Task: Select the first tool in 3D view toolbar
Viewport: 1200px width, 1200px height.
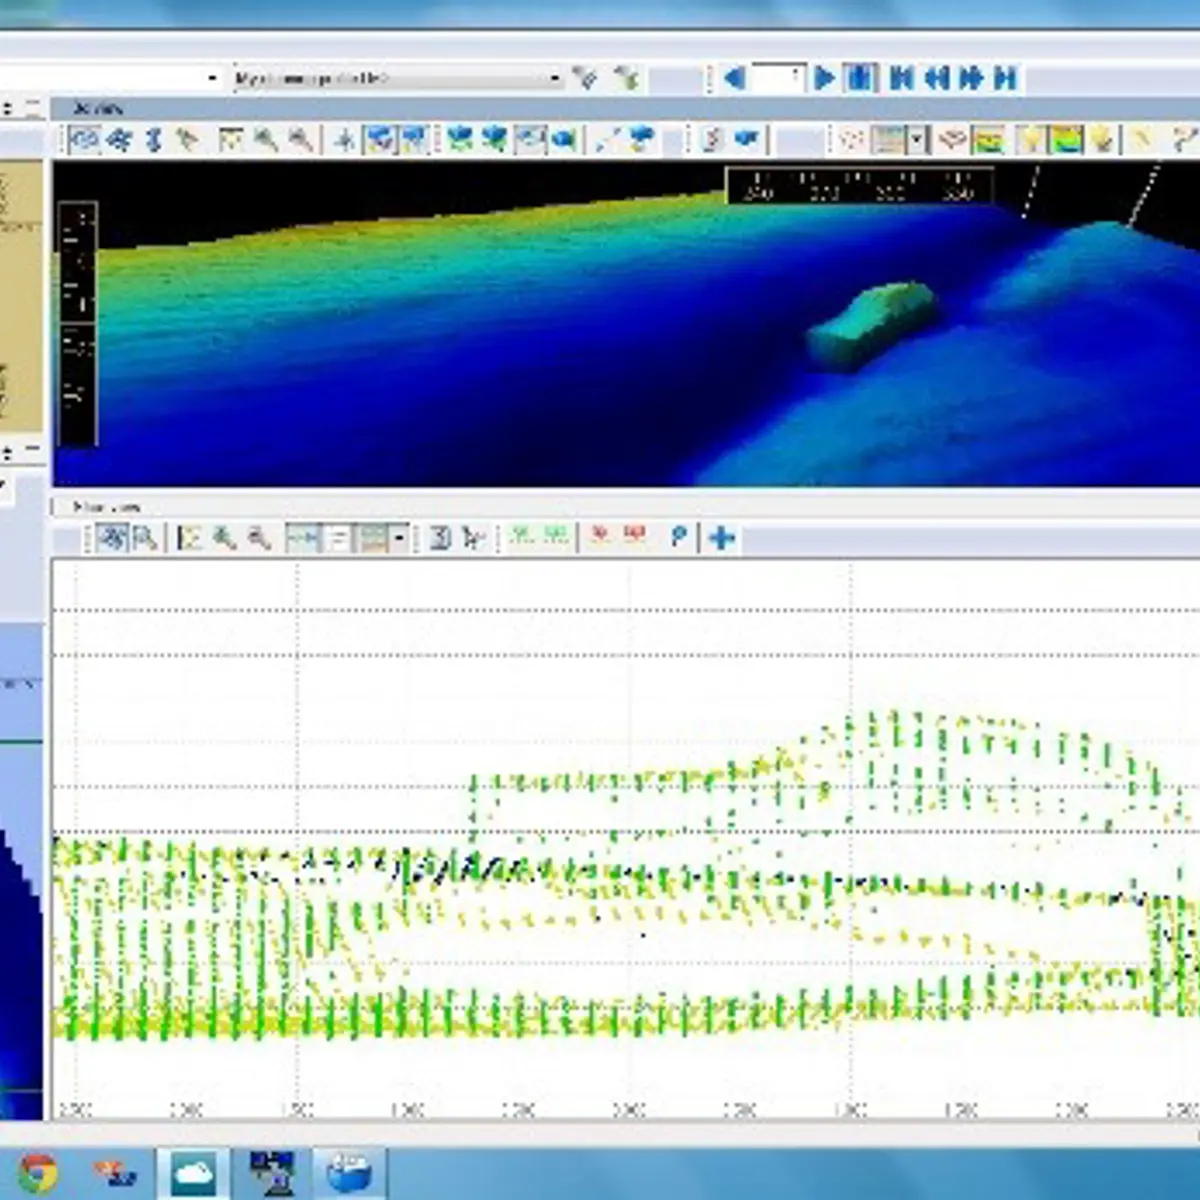Action: [85, 140]
